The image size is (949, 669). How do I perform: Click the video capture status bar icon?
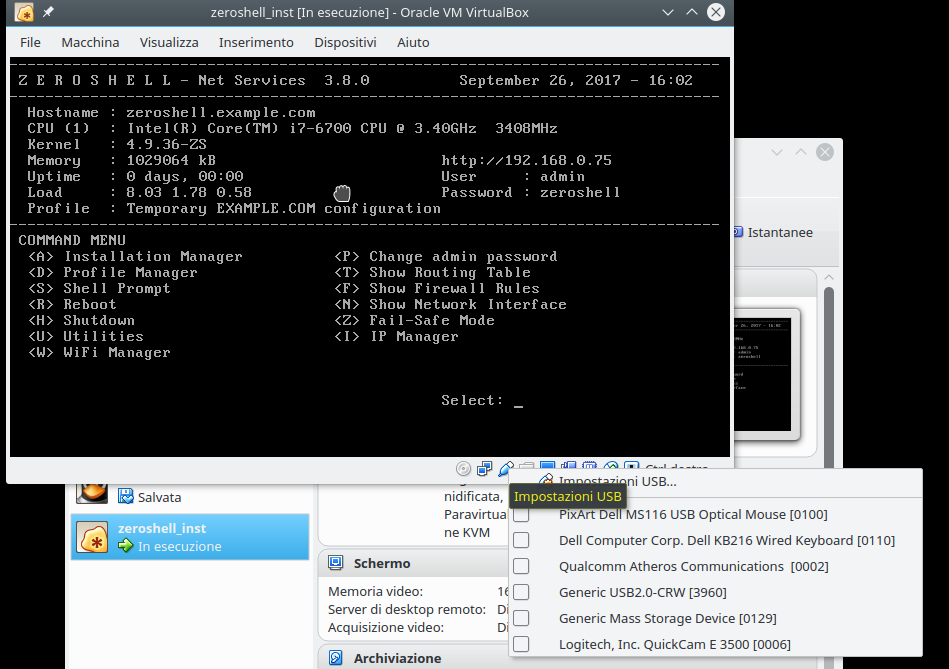[x=568, y=466]
